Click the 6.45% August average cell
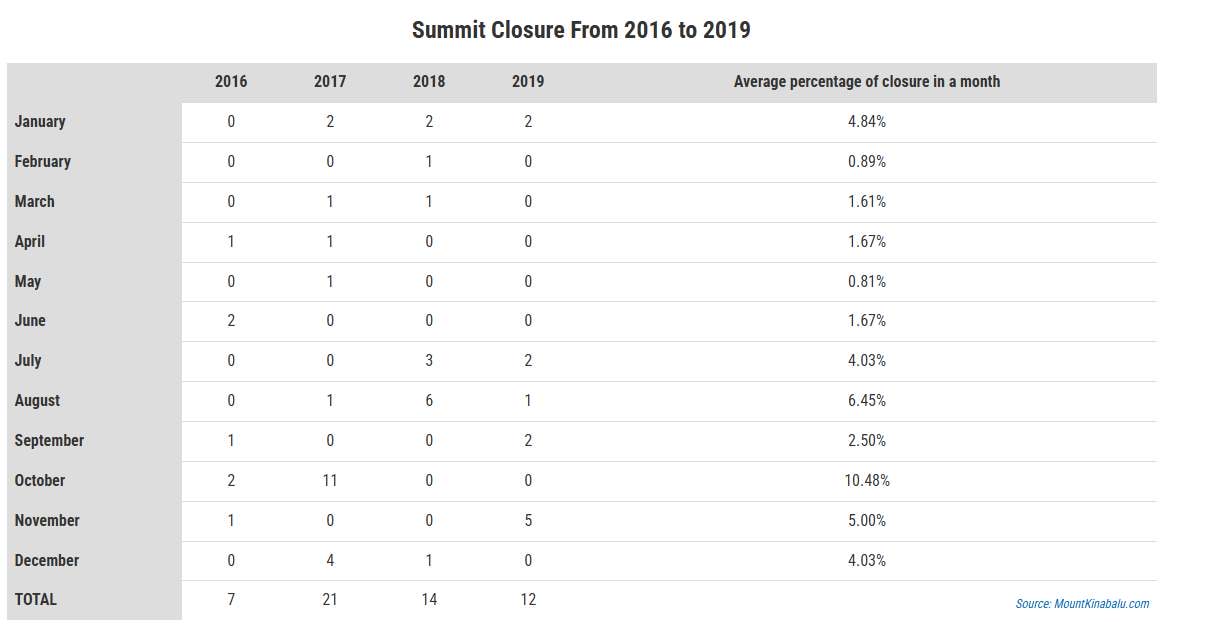 (867, 401)
